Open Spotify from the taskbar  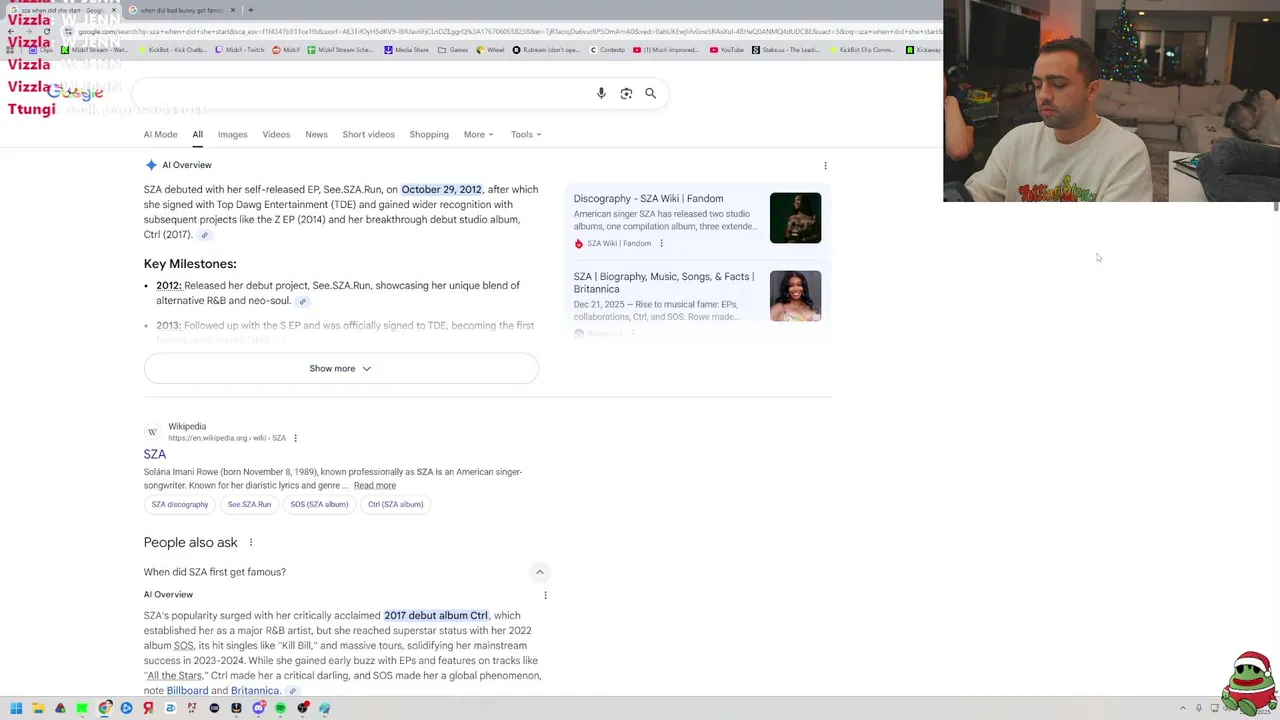(x=280, y=708)
